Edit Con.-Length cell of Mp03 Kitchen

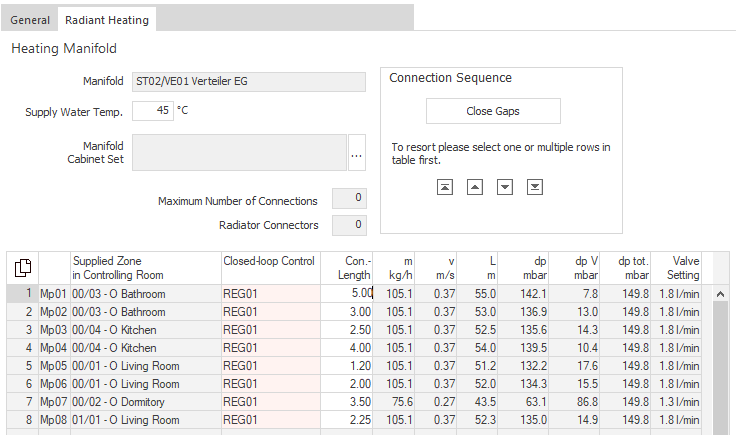pos(346,330)
